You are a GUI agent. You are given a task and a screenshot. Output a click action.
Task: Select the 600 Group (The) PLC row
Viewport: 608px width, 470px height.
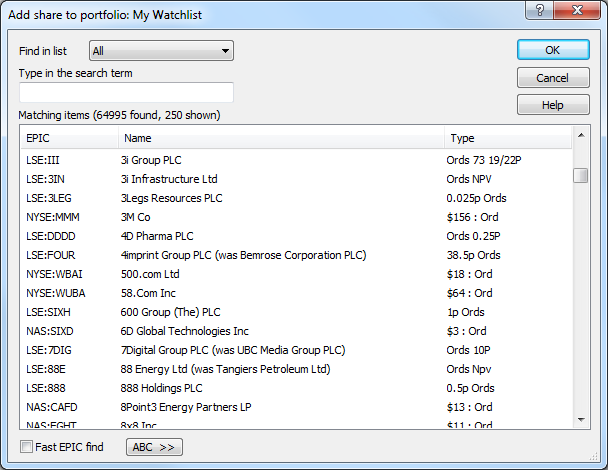pos(296,312)
